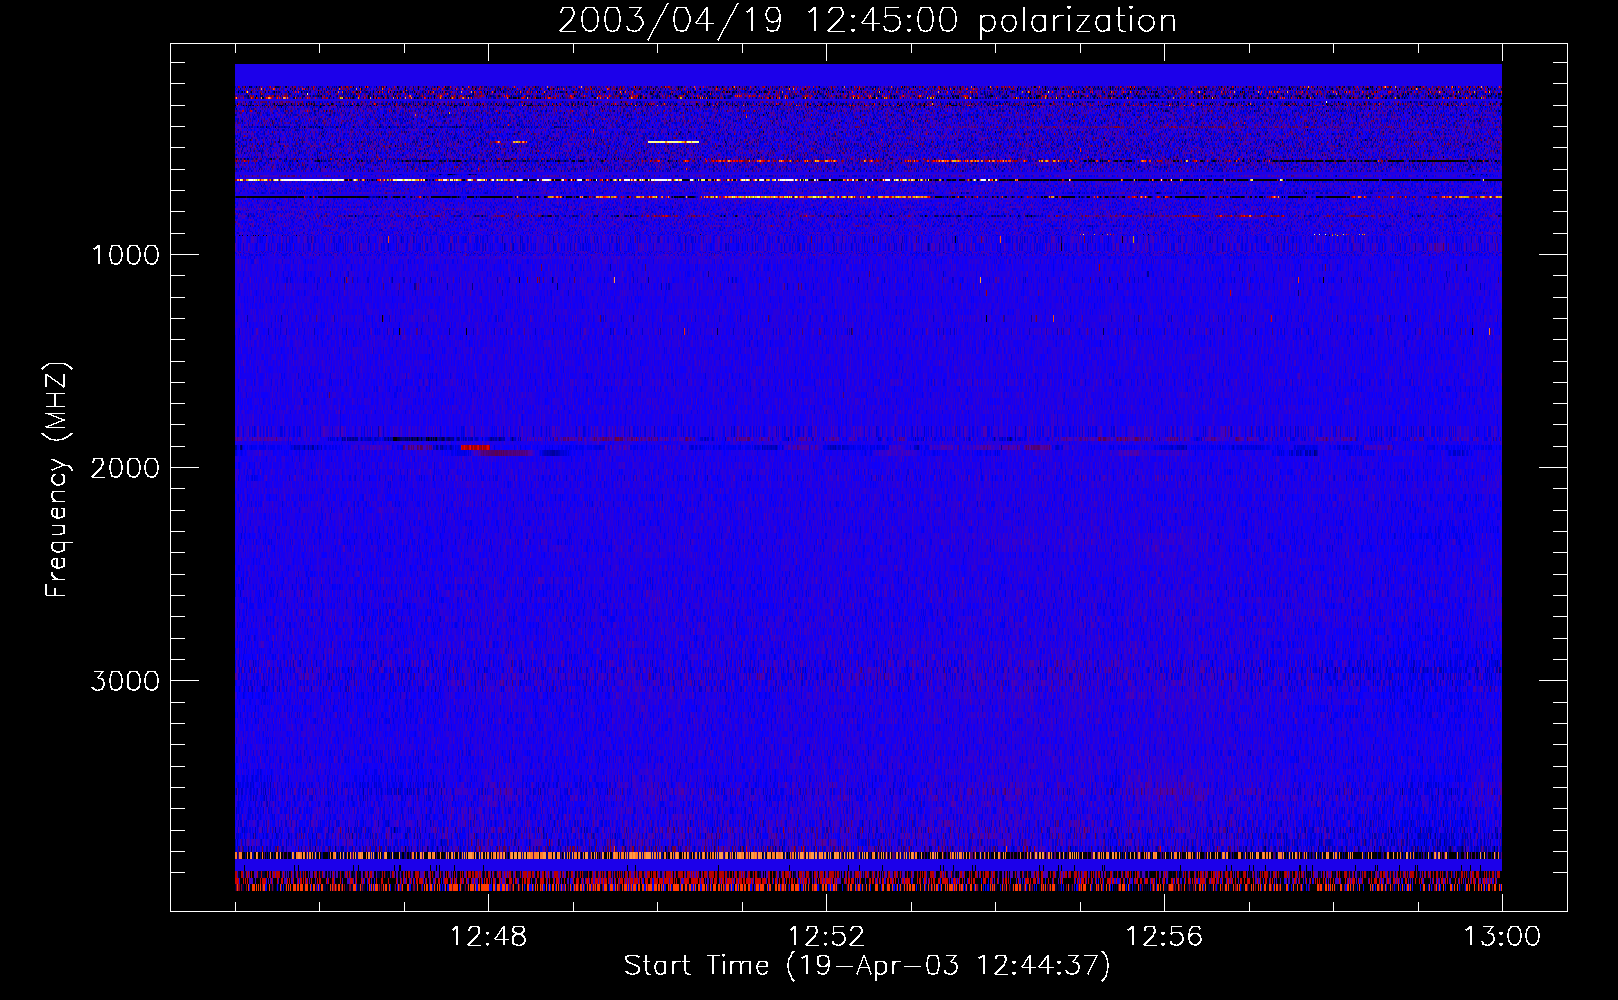Click the bright white horizontal line above 1000 MHz
Viewport: 1618px width, 1000px height.
290,180
